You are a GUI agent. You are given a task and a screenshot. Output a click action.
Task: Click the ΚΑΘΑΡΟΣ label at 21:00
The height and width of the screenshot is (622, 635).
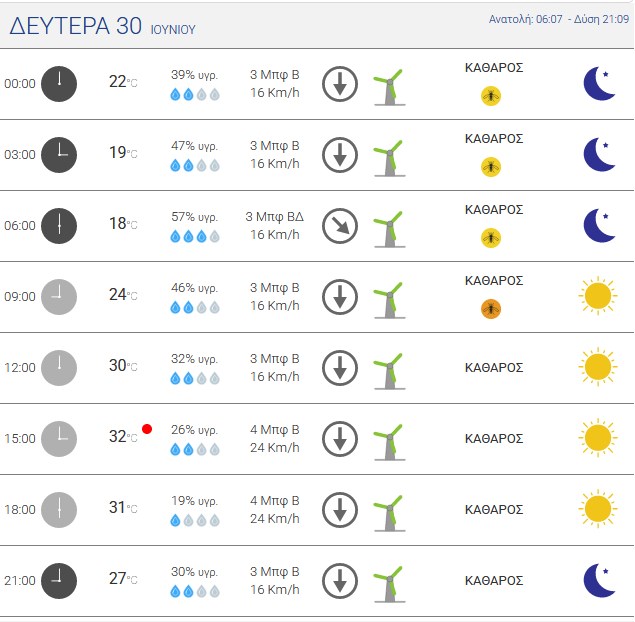494,580
